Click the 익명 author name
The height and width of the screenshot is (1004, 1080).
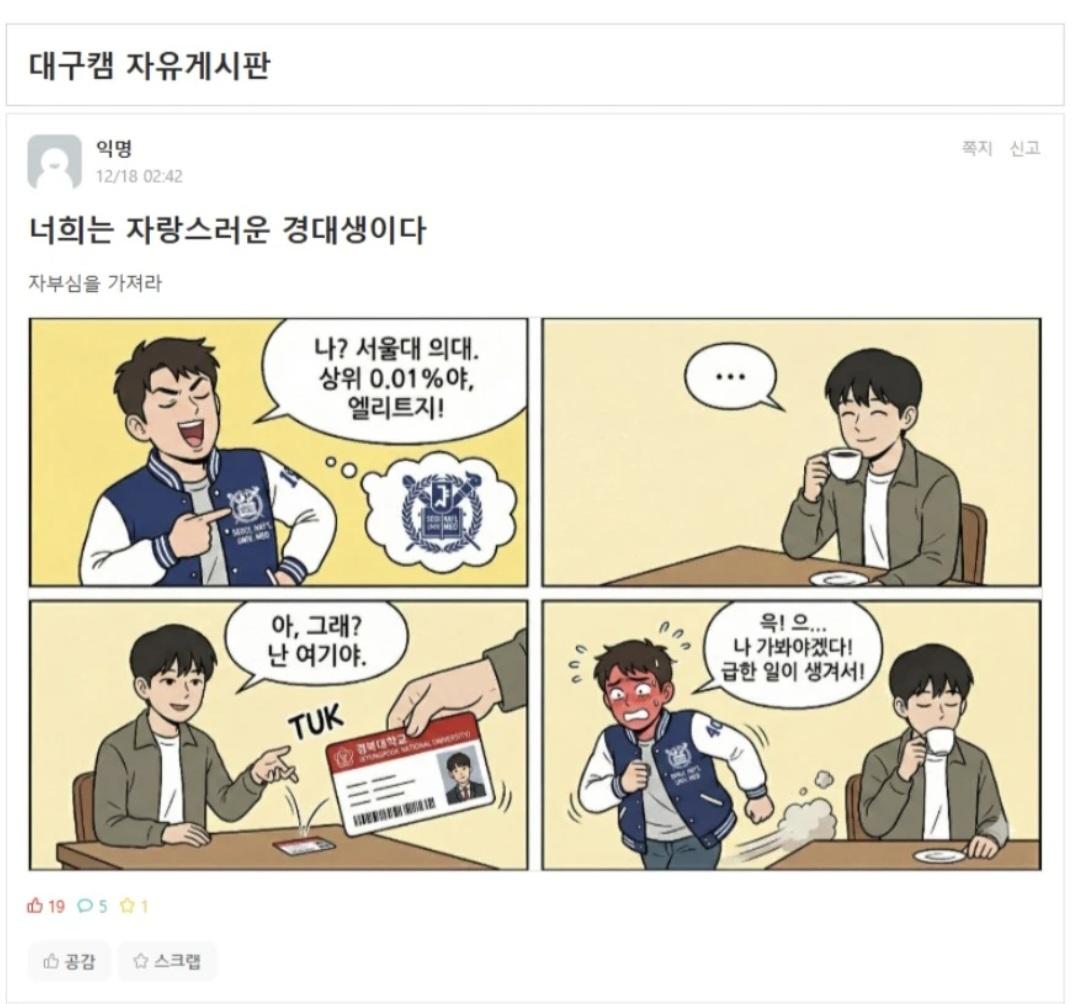tap(114, 148)
